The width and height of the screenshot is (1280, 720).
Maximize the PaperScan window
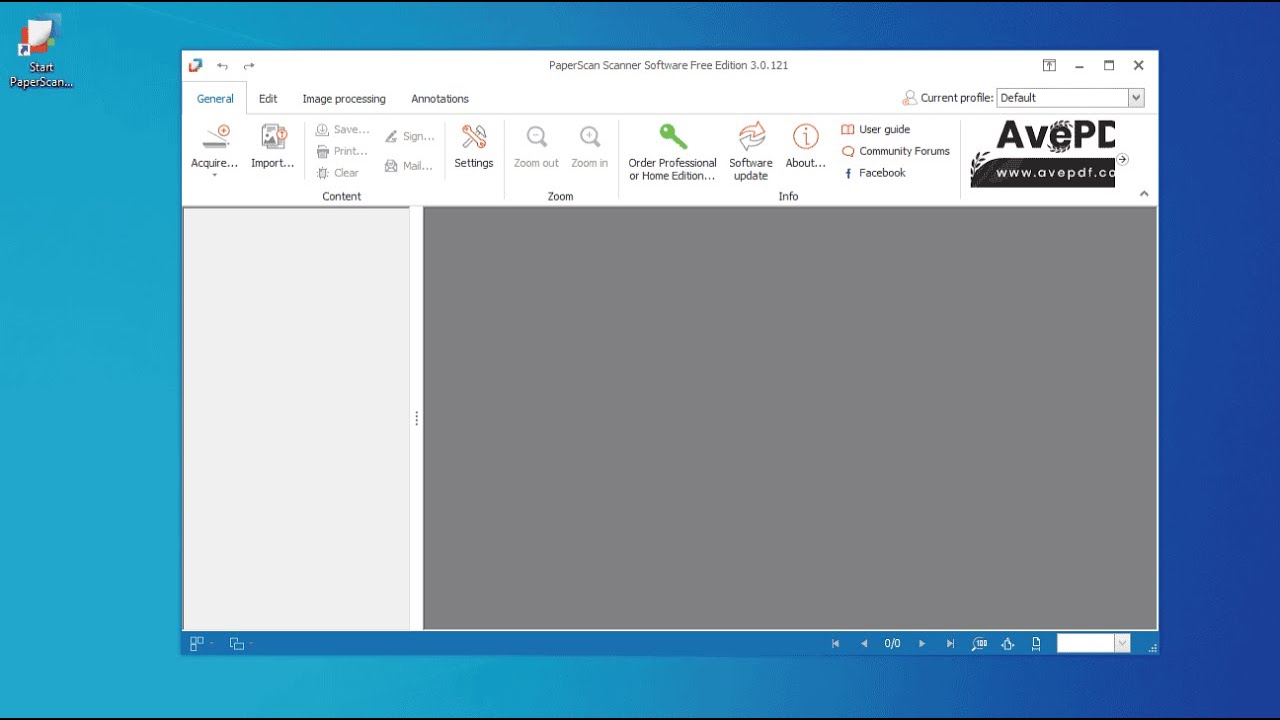[x=1109, y=65]
